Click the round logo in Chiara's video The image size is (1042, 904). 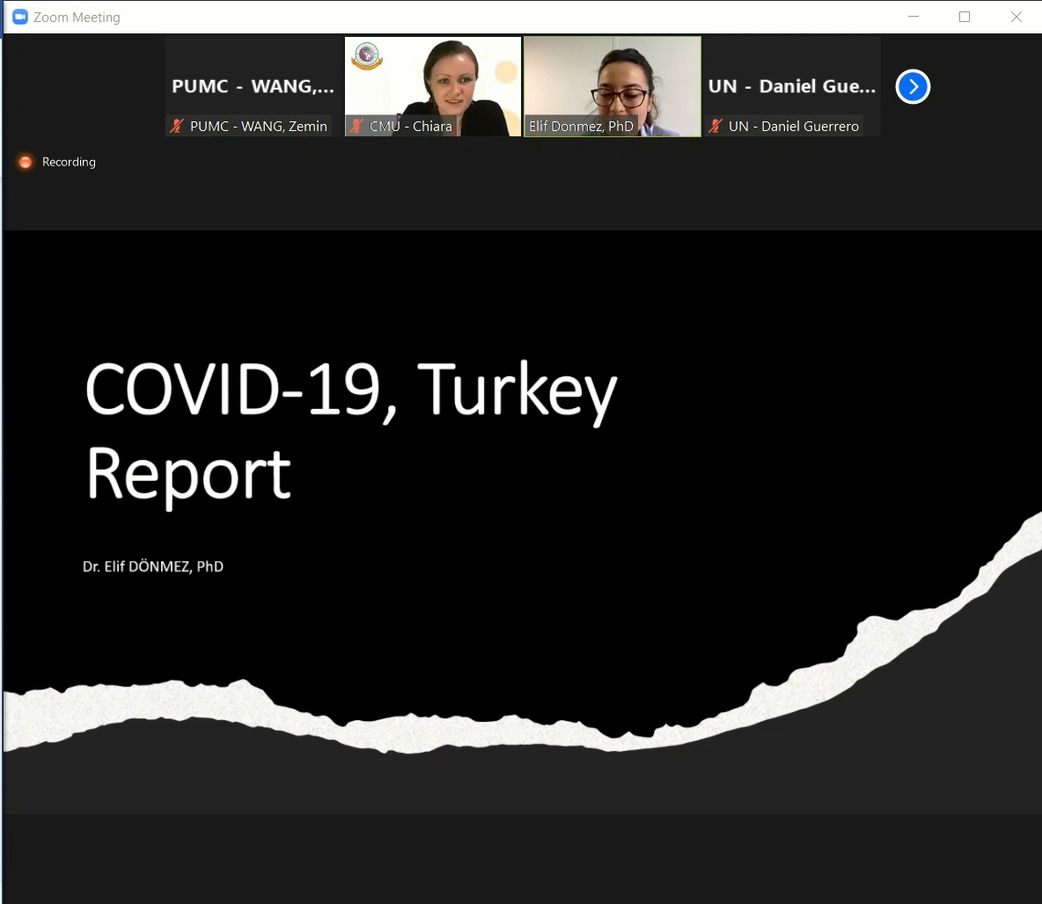tap(367, 57)
